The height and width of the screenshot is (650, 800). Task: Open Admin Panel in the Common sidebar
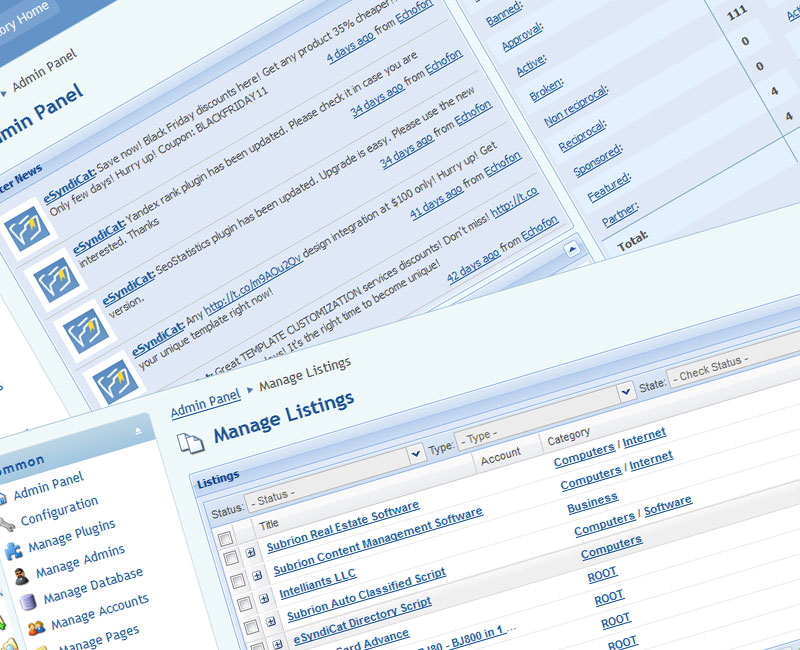pyautogui.click(x=48, y=486)
